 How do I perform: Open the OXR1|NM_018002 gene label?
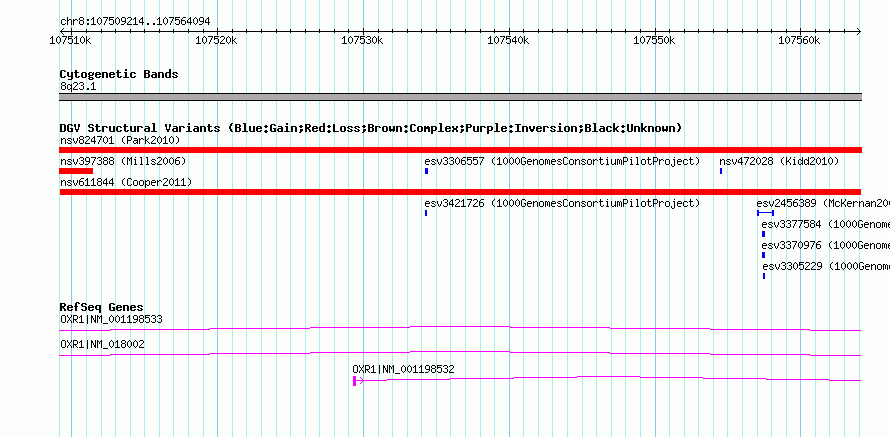102,344
